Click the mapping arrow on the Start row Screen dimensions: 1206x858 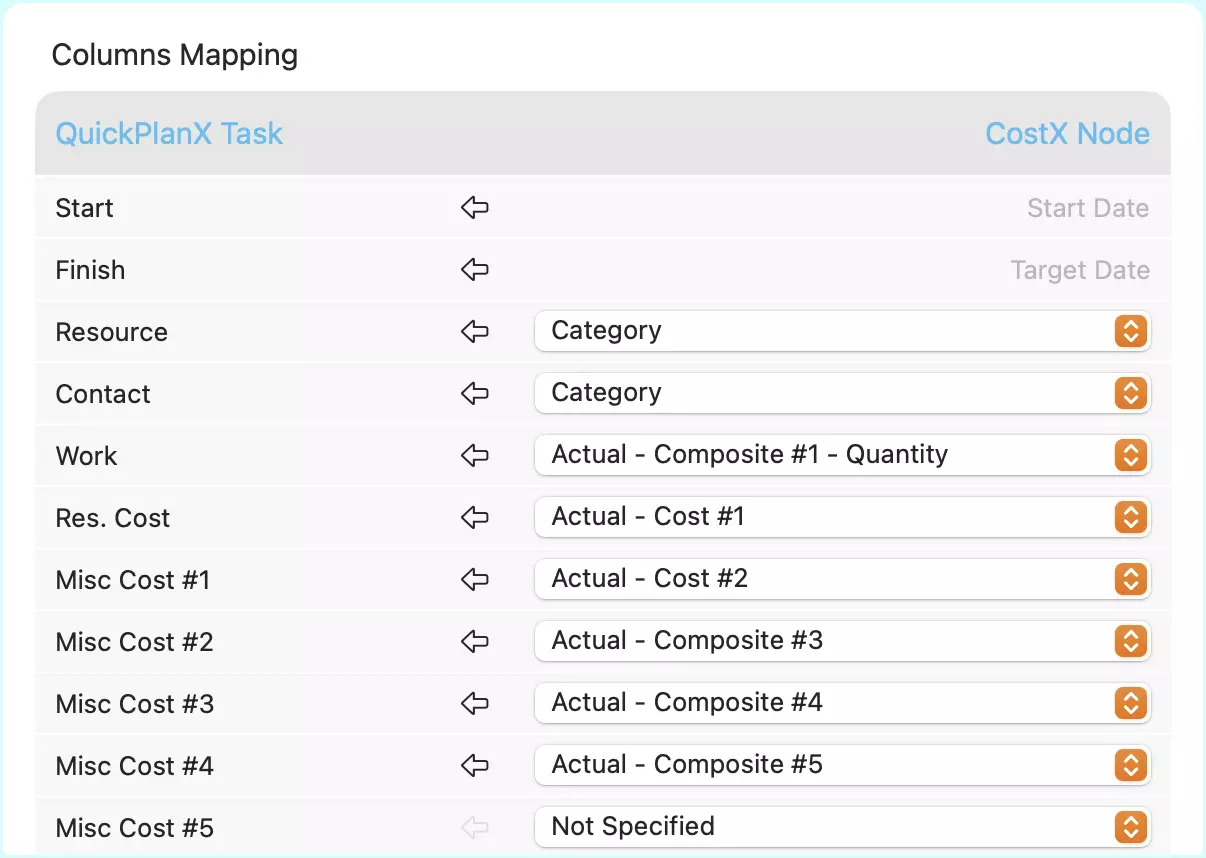(474, 208)
